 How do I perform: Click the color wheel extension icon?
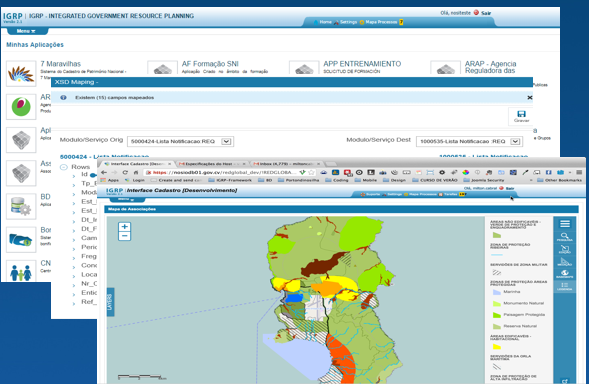466,172
